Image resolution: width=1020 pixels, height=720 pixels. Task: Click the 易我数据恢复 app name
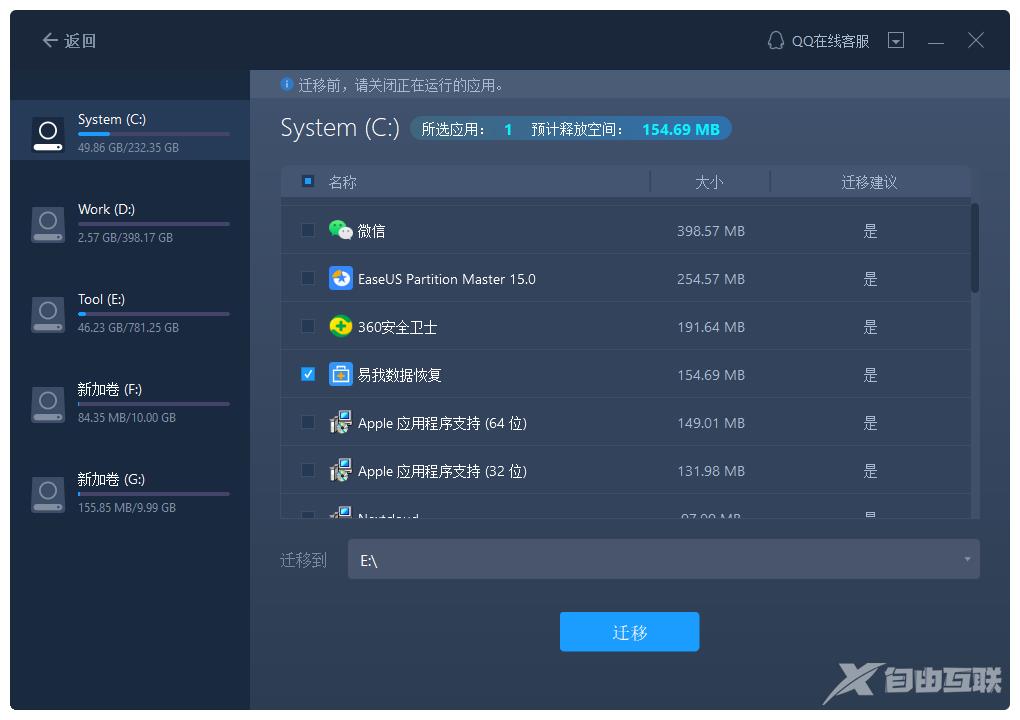399,375
